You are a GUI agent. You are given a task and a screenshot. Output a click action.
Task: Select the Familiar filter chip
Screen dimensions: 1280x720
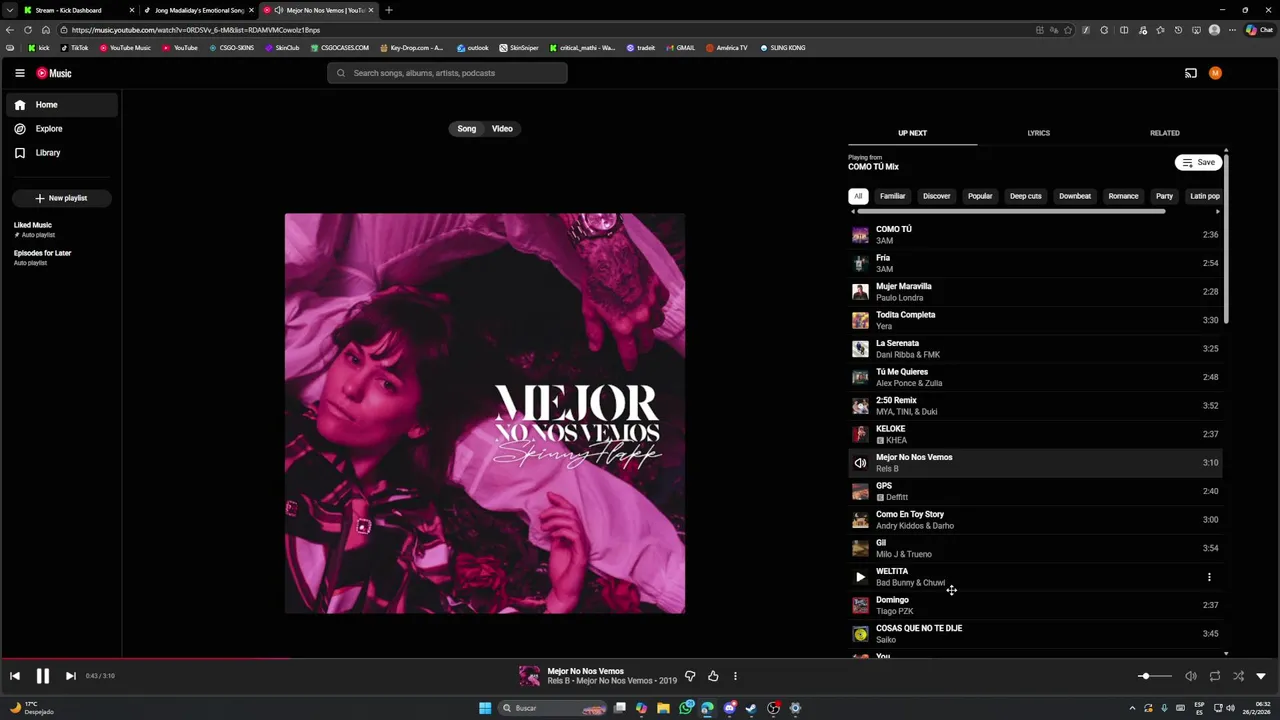tap(892, 196)
